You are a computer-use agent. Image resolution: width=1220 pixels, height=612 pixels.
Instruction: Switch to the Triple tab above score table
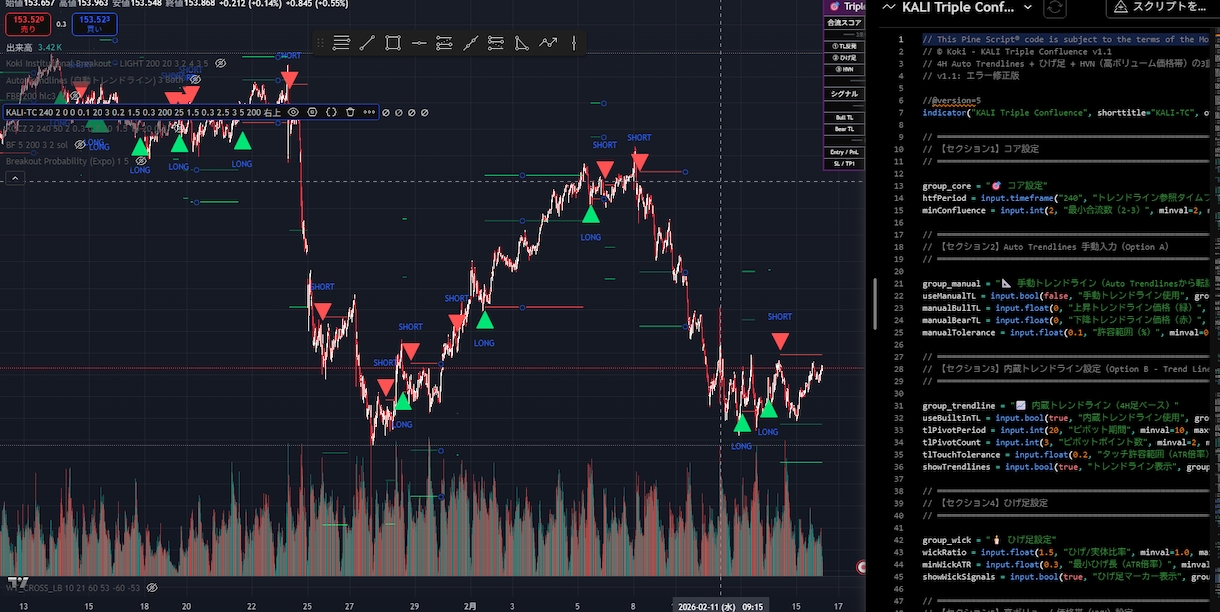click(x=845, y=6)
